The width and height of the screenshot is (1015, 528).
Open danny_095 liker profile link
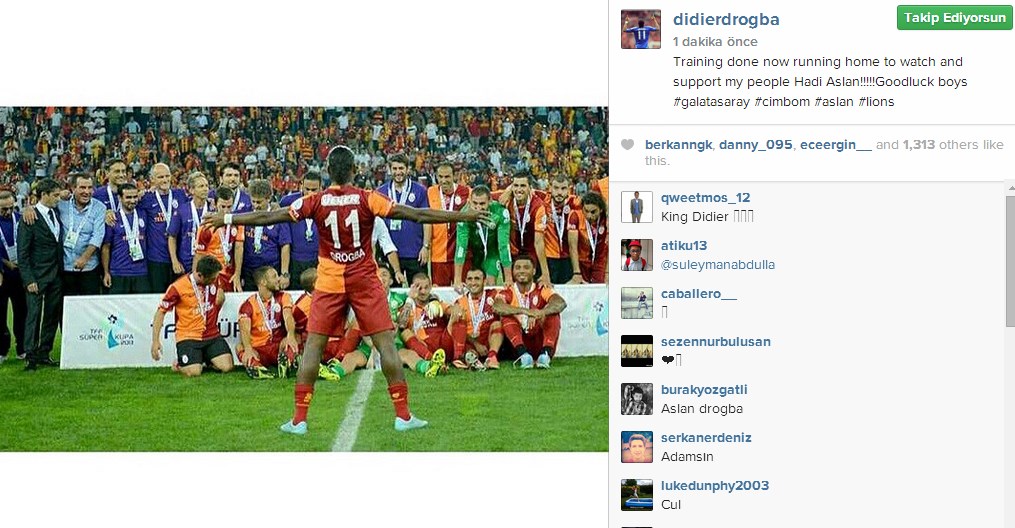click(755, 145)
